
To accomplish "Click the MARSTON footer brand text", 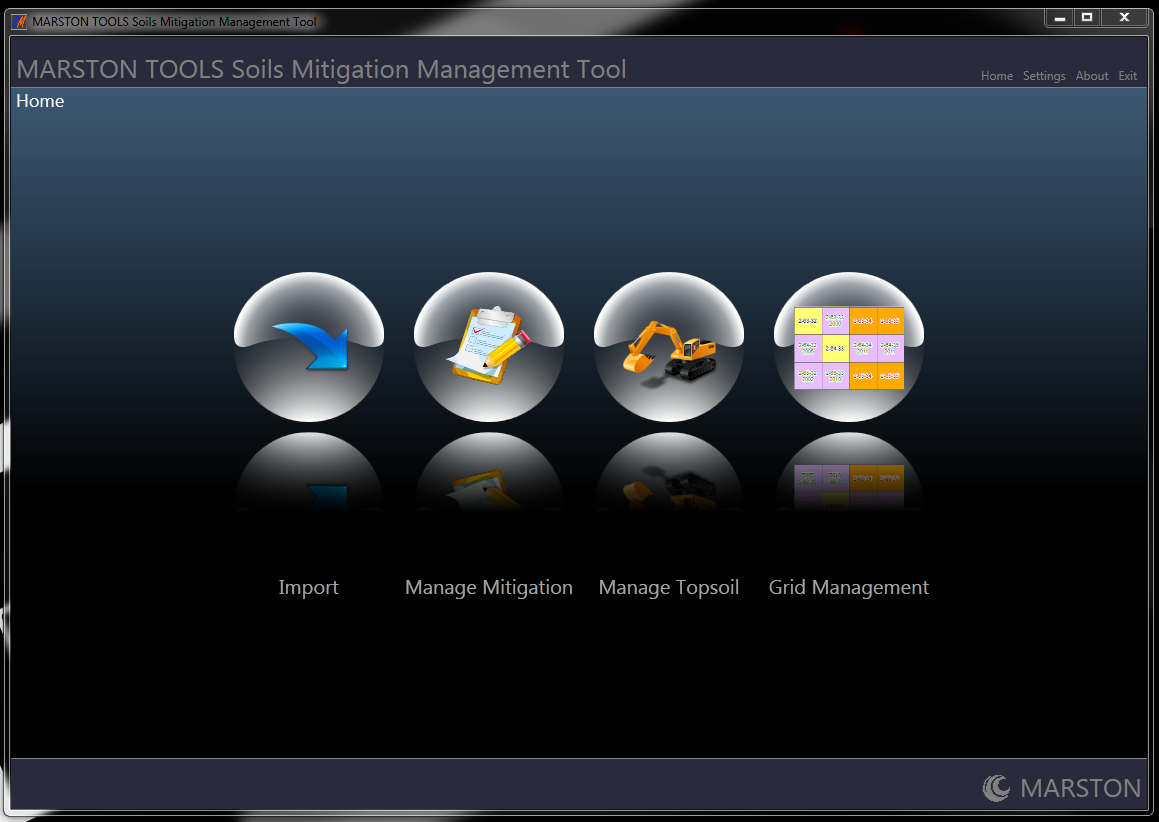I will [x=1080, y=788].
